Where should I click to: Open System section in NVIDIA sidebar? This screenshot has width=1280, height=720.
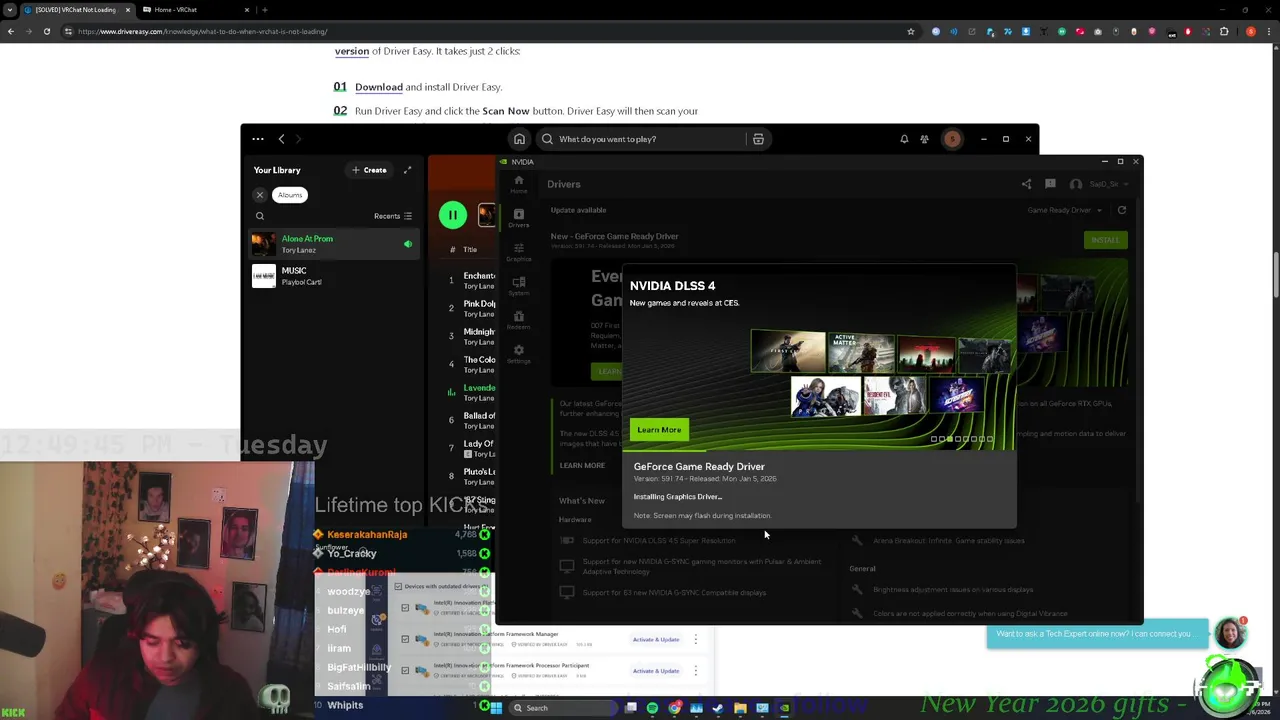(518, 286)
